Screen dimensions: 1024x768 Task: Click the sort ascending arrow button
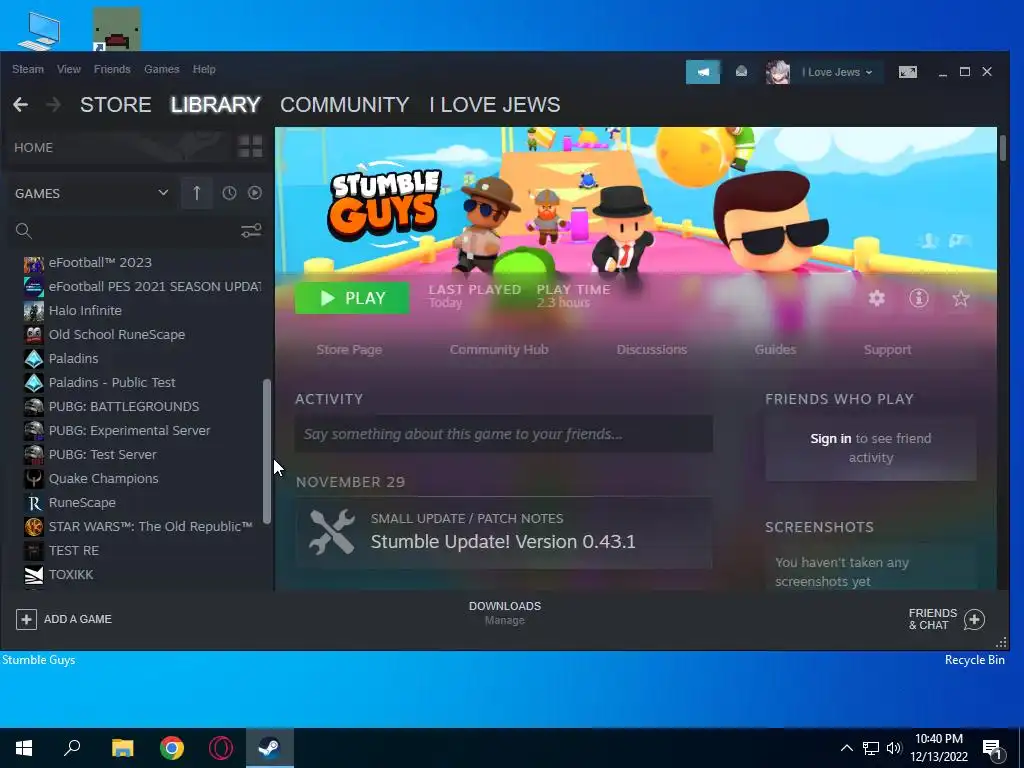point(197,193)
